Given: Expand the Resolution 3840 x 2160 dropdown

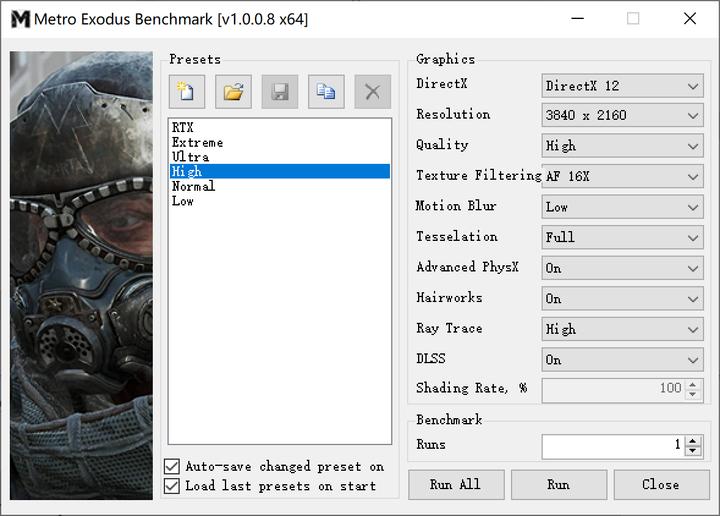Looking at the screenshot, I should pos(622,115).
